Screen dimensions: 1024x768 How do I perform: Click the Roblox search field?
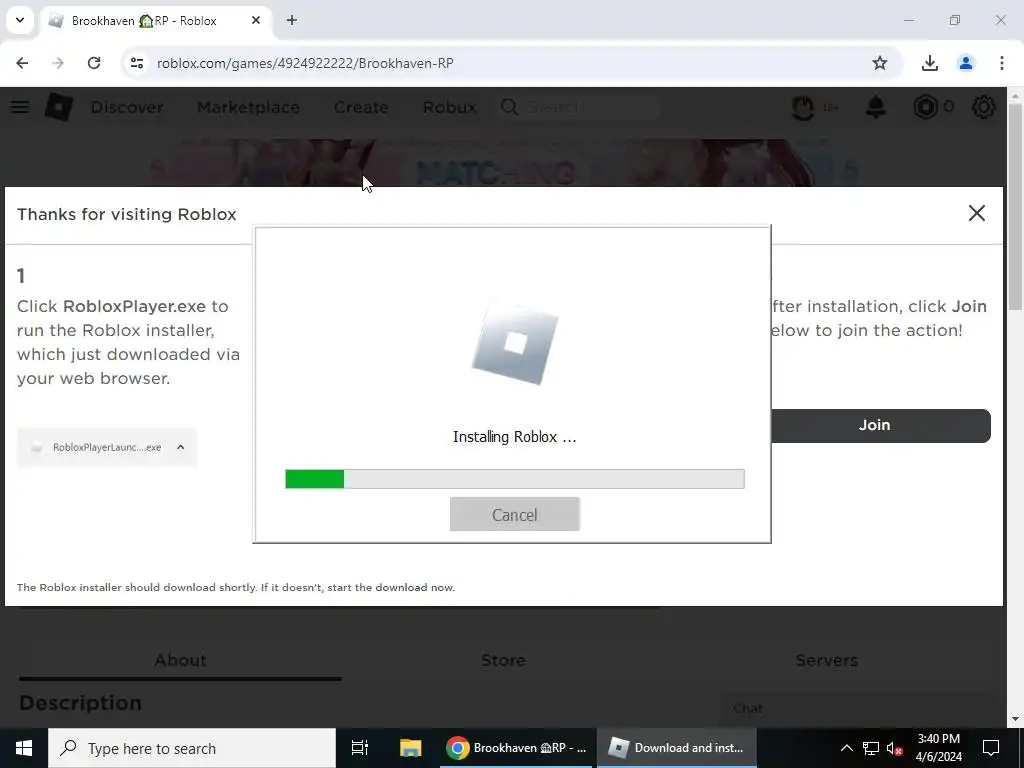pyautogui.click(x=580, y=107)
